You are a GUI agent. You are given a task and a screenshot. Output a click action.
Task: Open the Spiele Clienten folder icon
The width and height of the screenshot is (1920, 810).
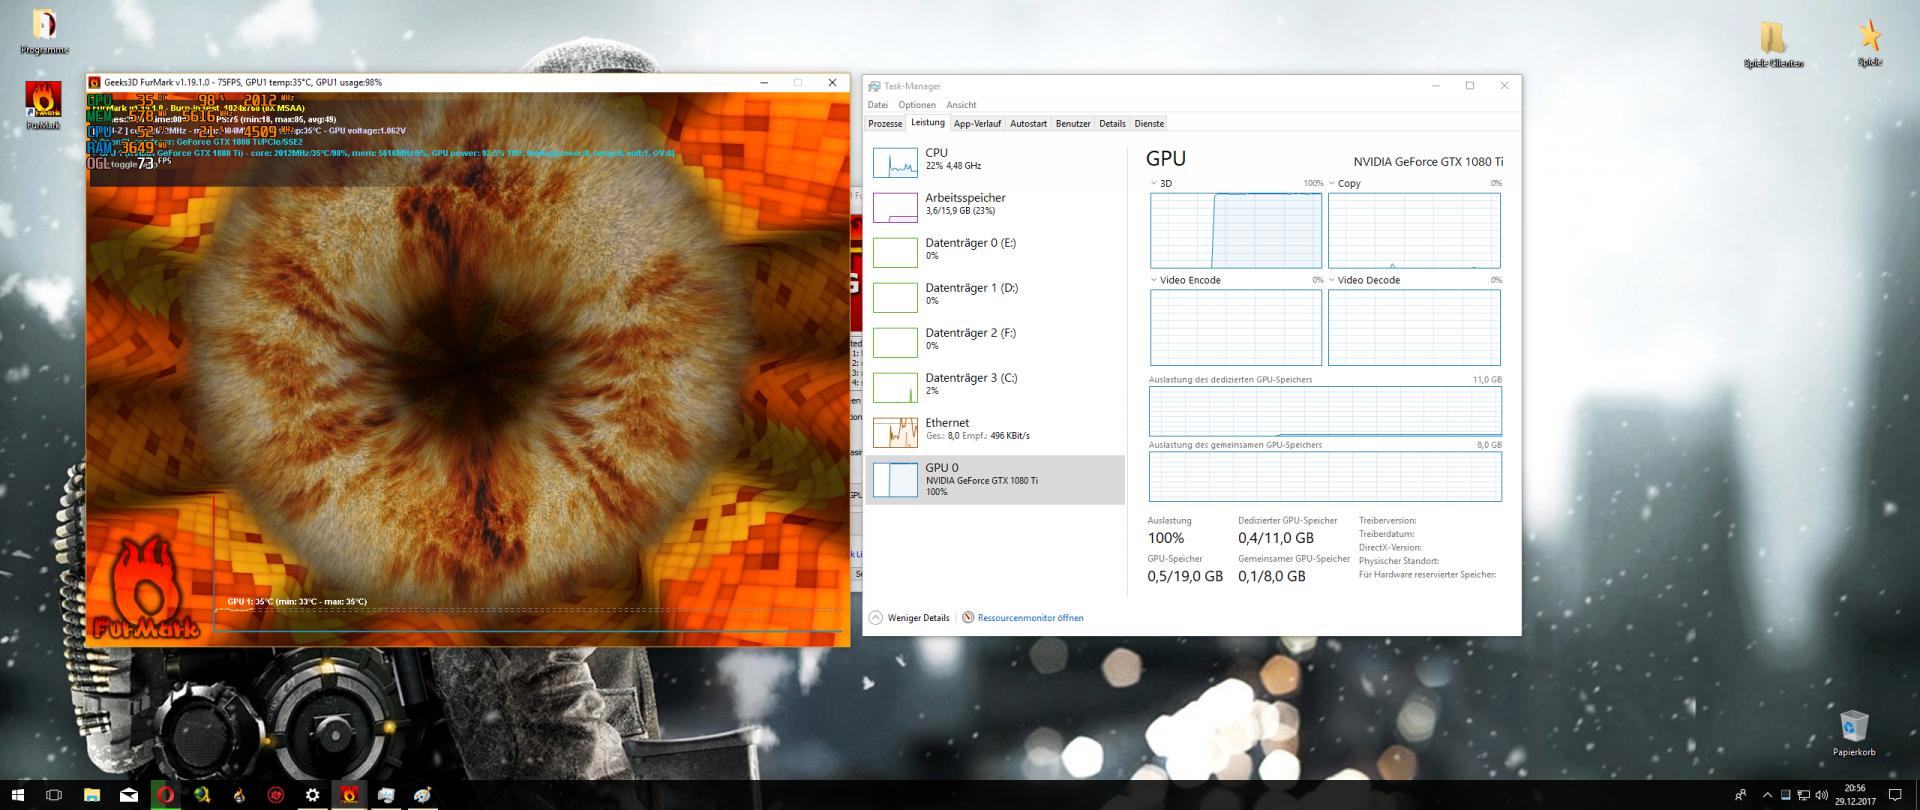(1773, 44)
